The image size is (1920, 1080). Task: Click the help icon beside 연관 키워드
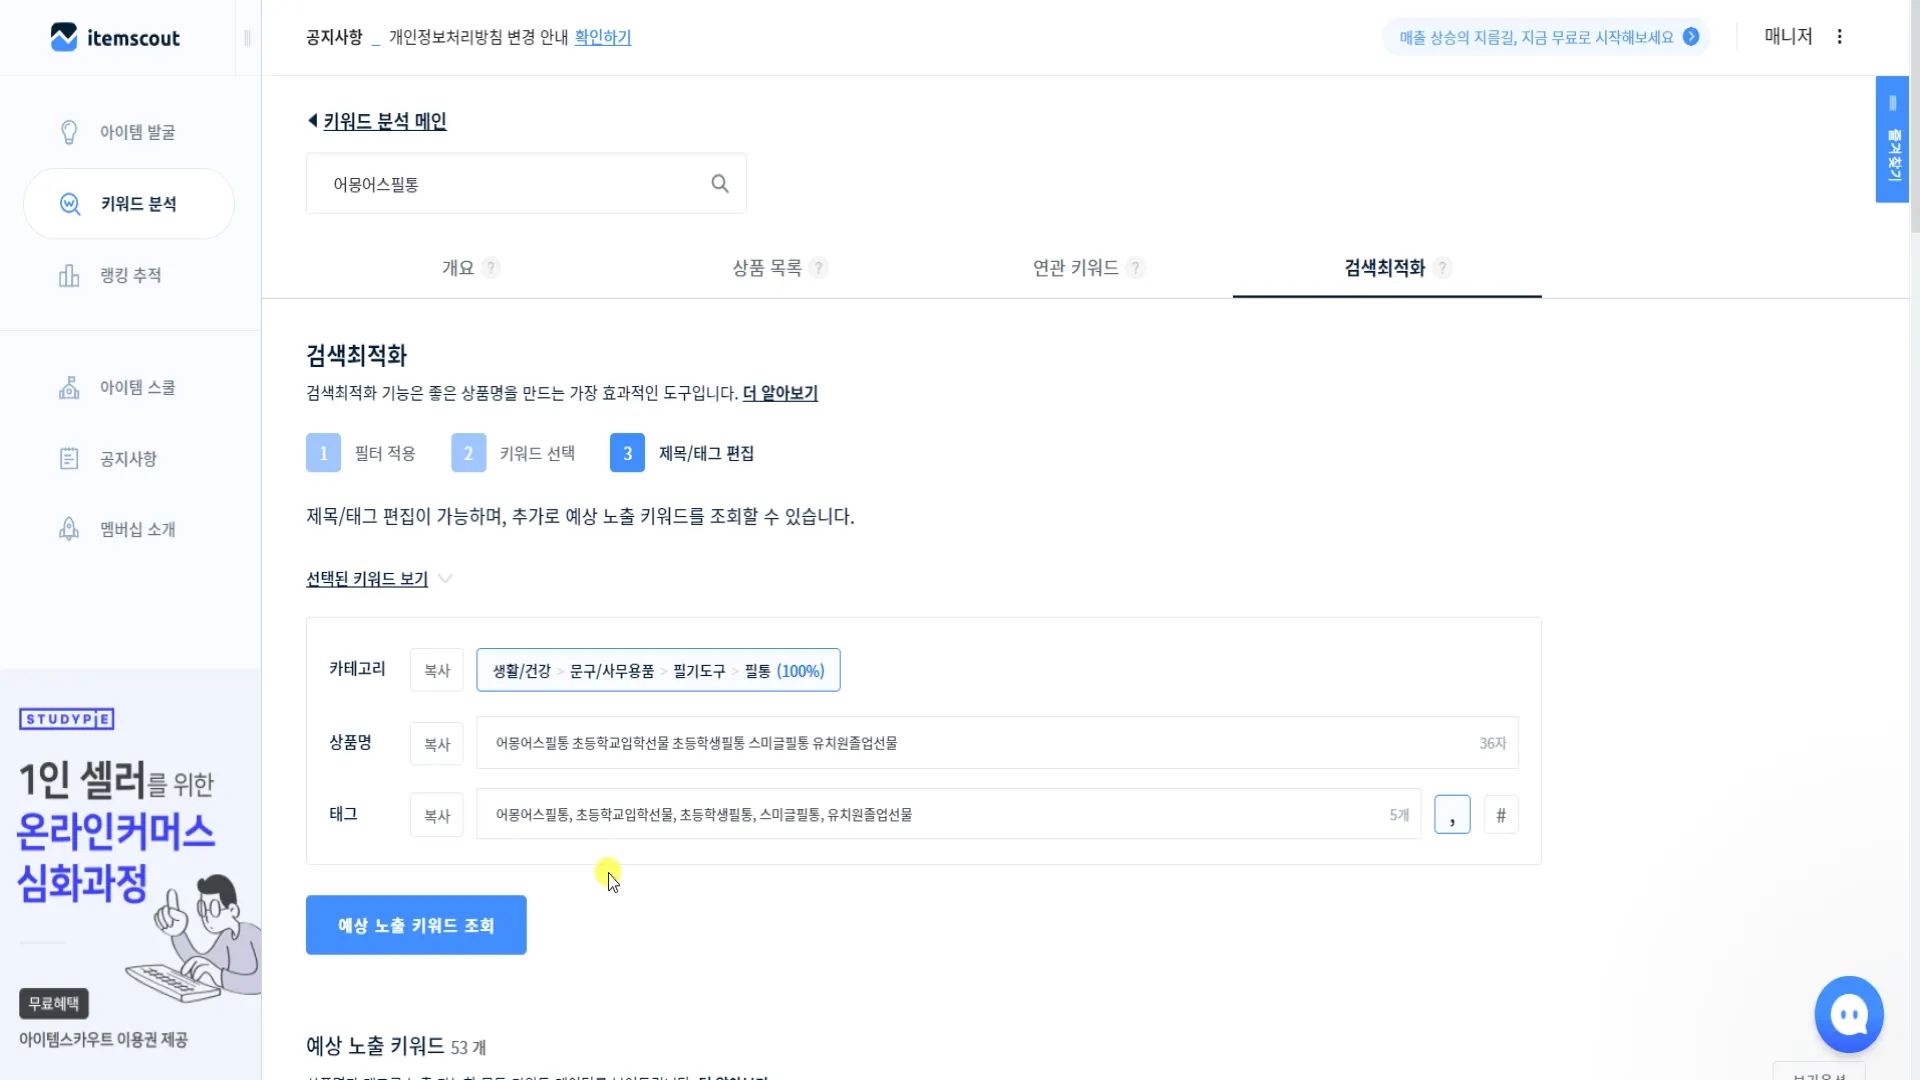coord(1135,268)
